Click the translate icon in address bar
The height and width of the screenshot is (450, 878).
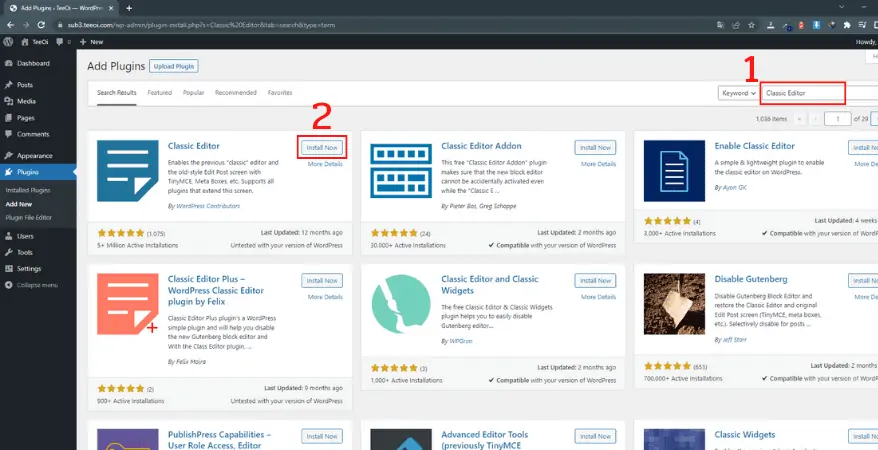pyautogui.click(x=721, y=25)
